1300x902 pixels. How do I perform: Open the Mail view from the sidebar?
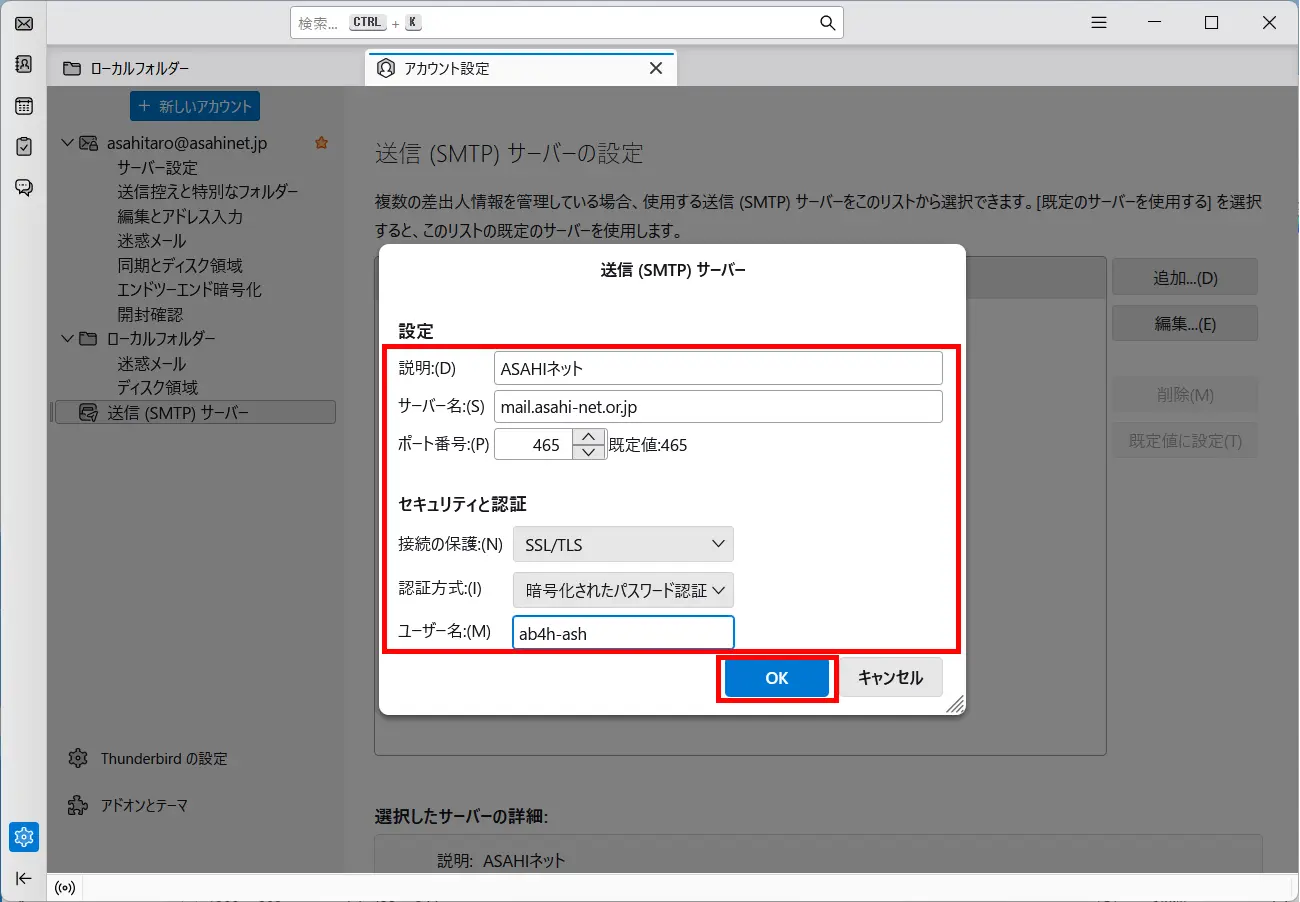pos(23,23)
